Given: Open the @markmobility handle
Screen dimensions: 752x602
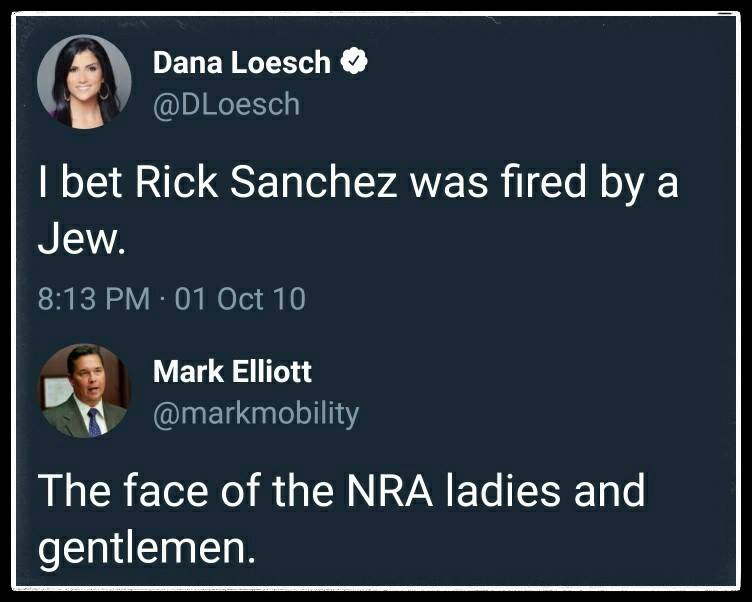Looking at the screenshot, I should 255,413.
